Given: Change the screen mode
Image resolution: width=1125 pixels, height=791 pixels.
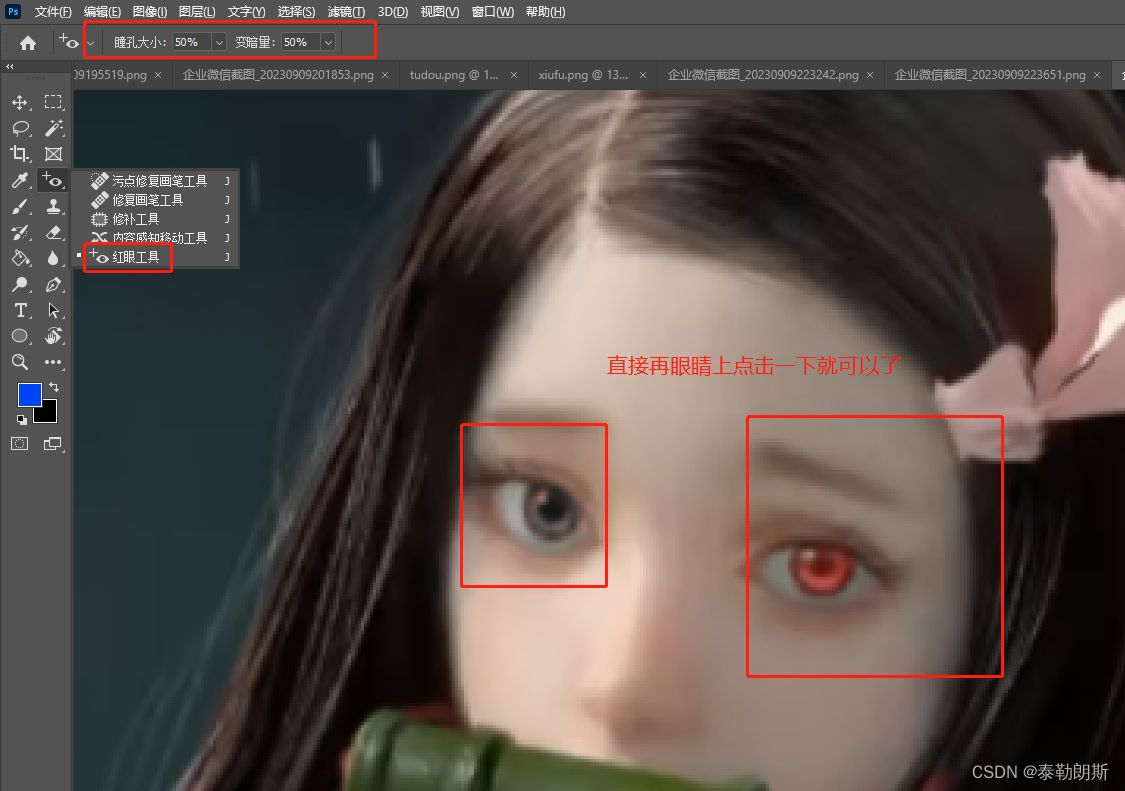Looking at the screenshot, I should point(53,444).
